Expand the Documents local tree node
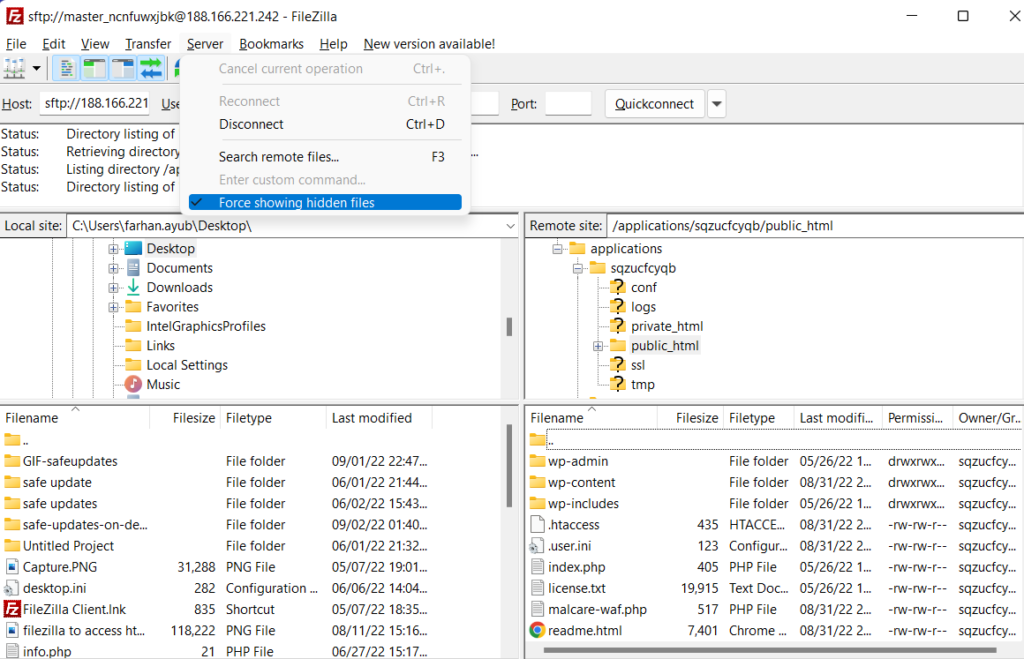 click(x=114, y=268)
